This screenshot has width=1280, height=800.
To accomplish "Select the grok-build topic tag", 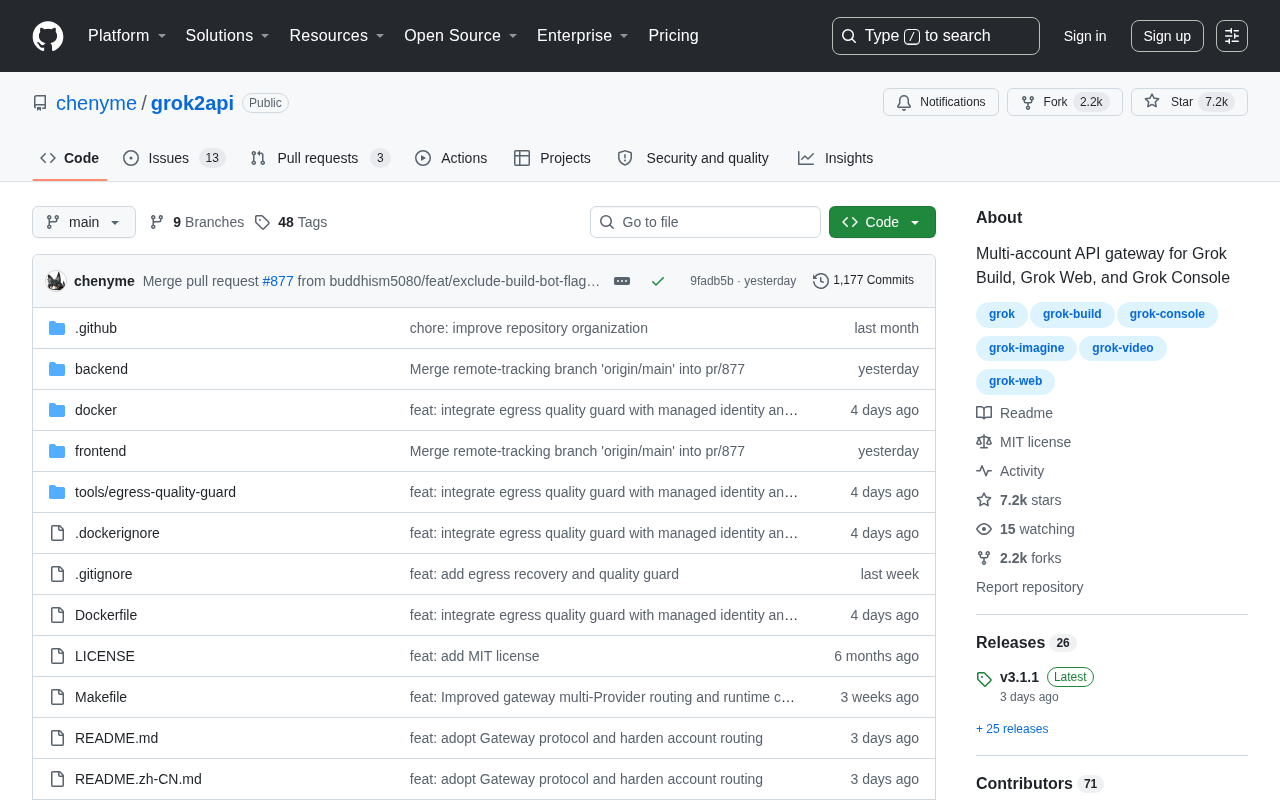I will (x=1072, y=315).
